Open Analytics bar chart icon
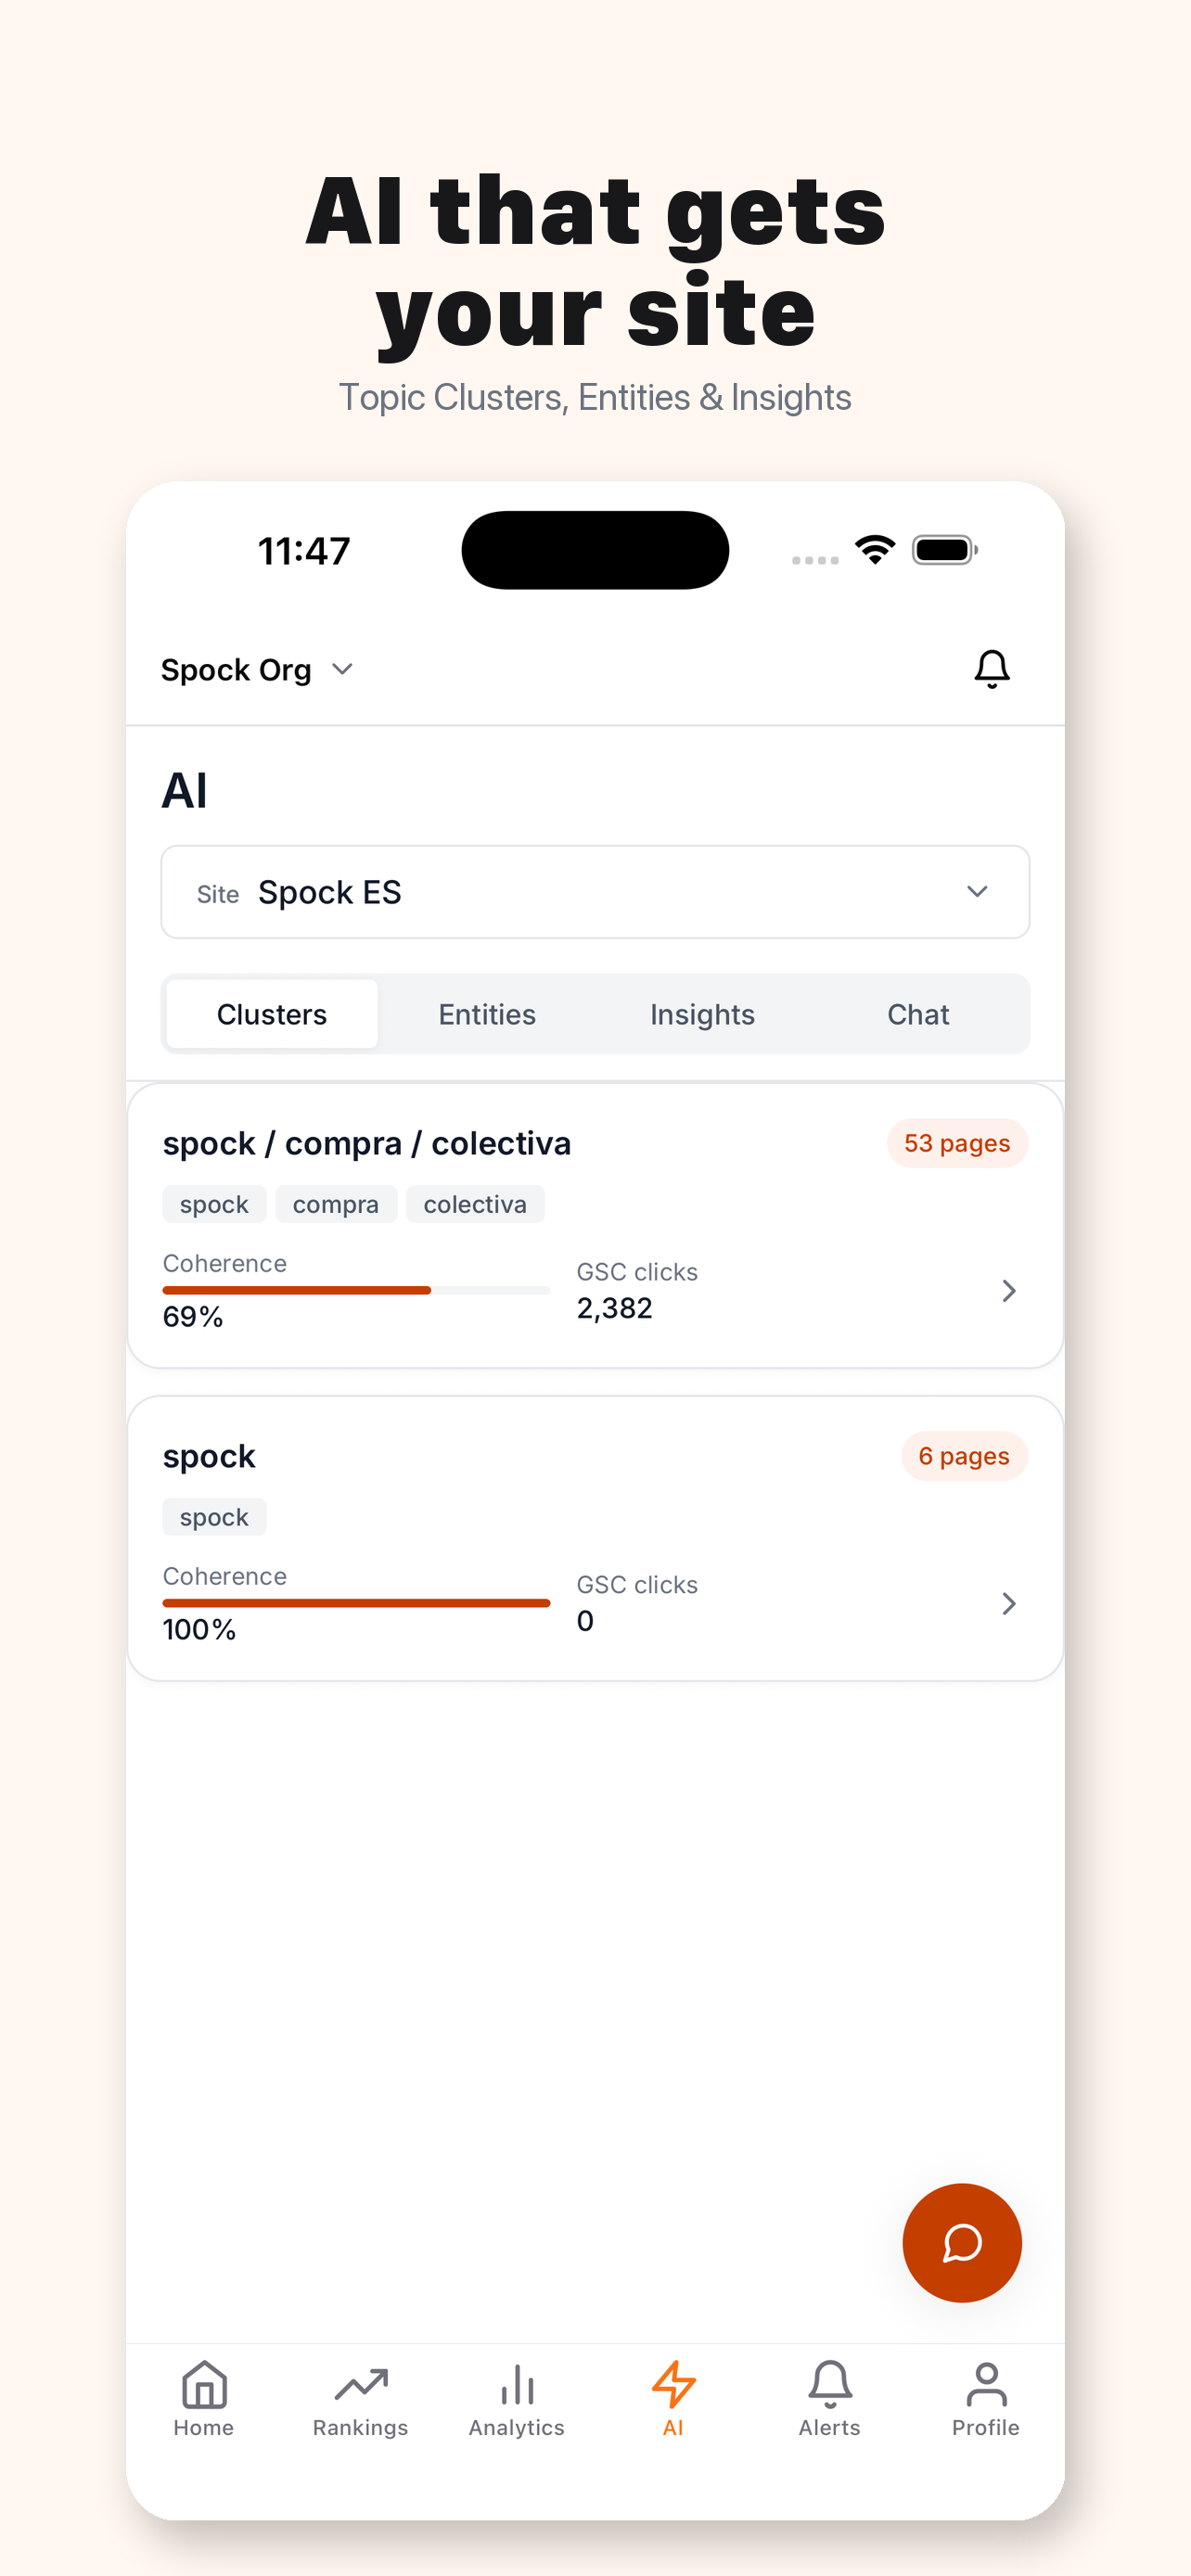1191x2576 pixels. [517, 2399]
